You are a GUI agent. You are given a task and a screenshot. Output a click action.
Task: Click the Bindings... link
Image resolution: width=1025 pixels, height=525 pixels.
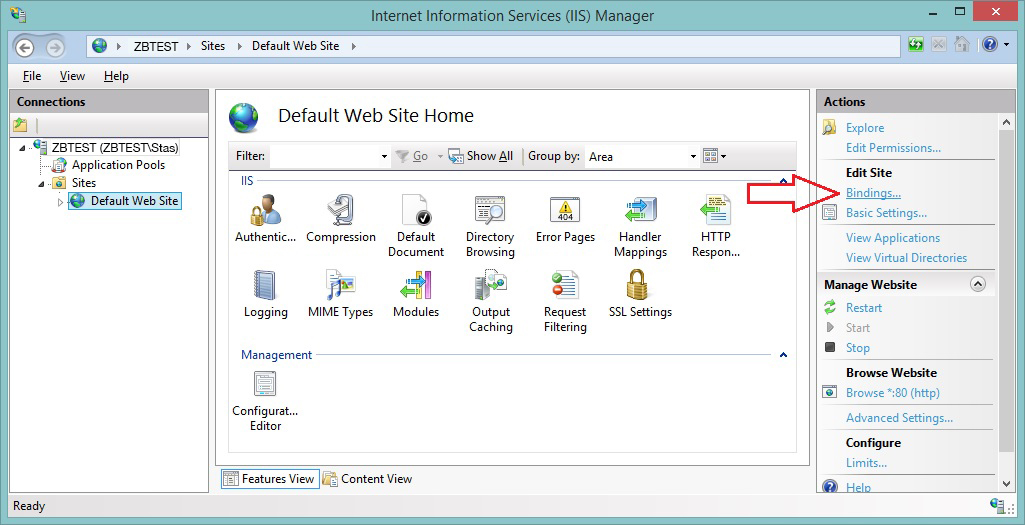point(873,193)
